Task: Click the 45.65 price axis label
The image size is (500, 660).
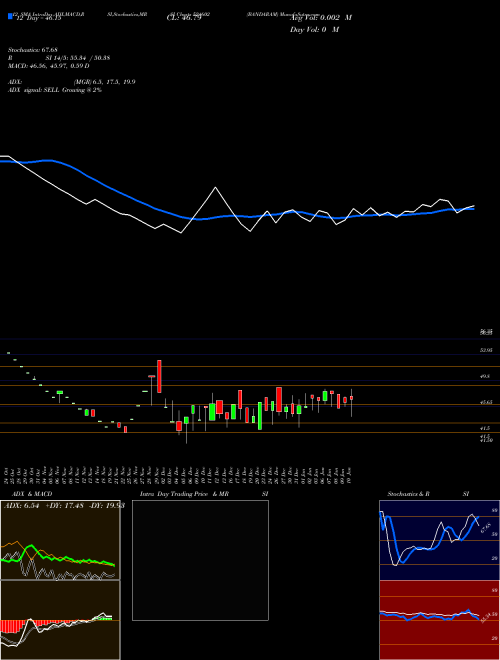Action: pyautogui.click(x=486, y=402)
